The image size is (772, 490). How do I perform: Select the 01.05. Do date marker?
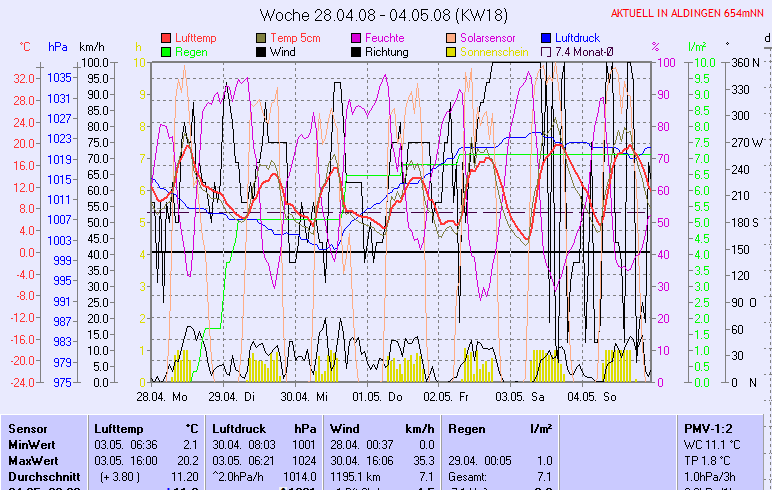tap(383, 397)
